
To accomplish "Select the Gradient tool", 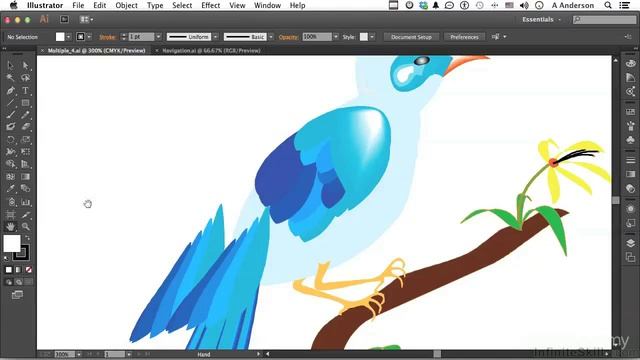I will pyautogui.click(x=25, y=177).
